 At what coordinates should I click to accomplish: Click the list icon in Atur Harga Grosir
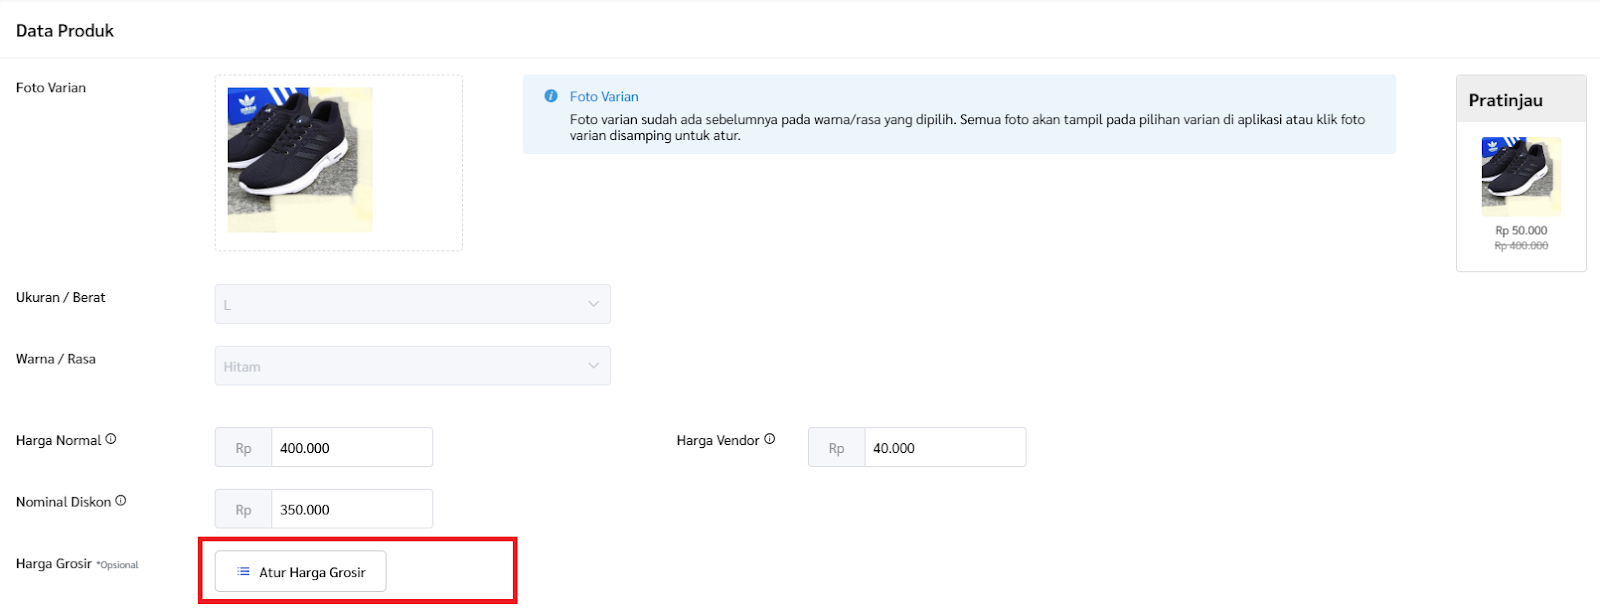coord(243,572)
